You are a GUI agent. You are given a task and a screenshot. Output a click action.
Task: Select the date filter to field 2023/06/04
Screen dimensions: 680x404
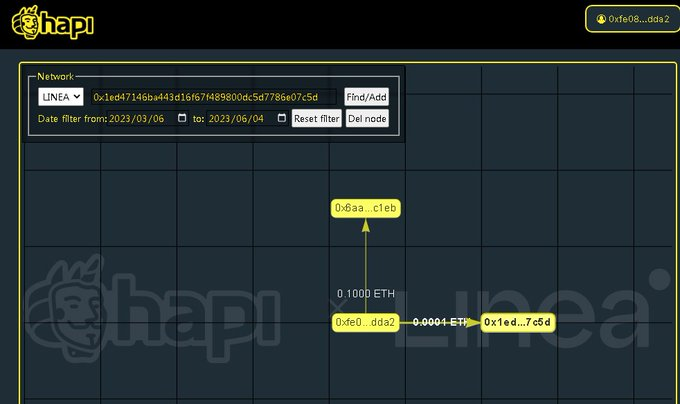coord(247,118)
